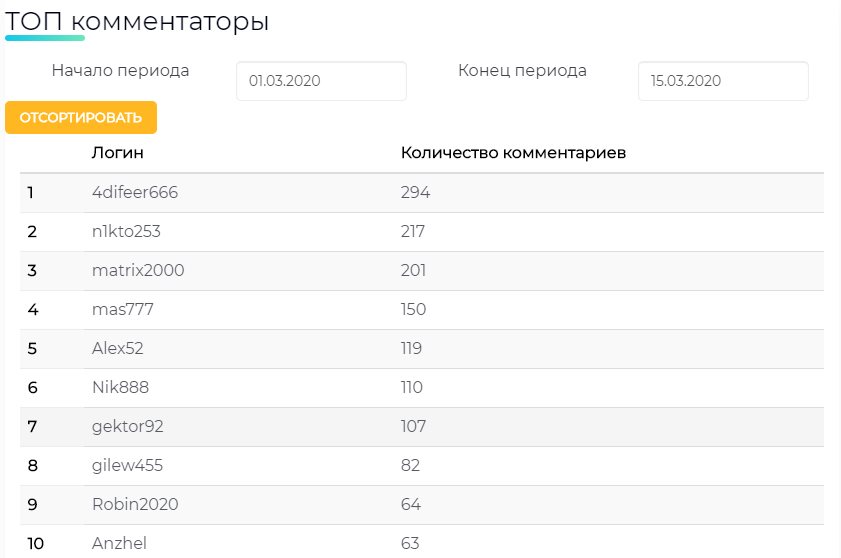Click the ОТСОРТИРОВАТЬ button
The width and height of the screenshot is (841, 558).
coord(81,118)
